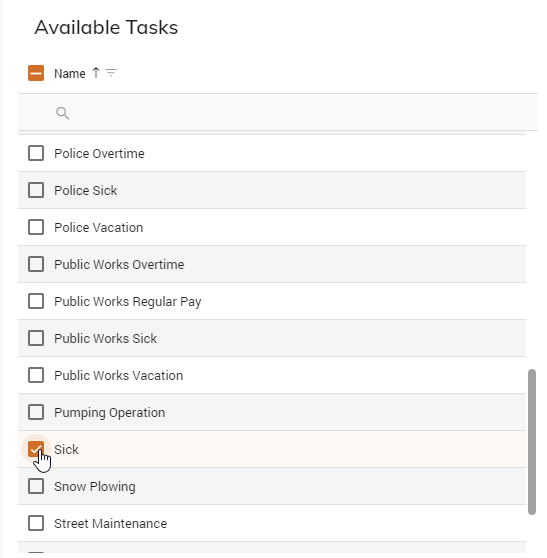Enable the Pumping Operation checkbox

(x=36, y=412)
